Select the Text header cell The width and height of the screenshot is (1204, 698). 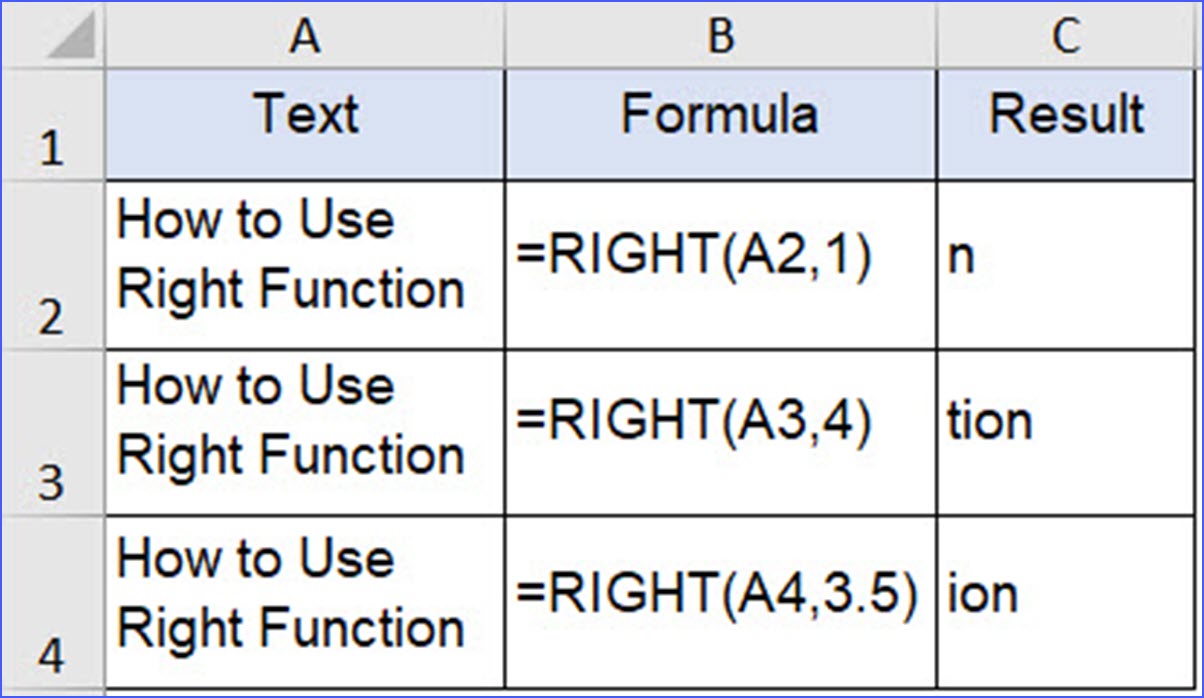(305, 118)
